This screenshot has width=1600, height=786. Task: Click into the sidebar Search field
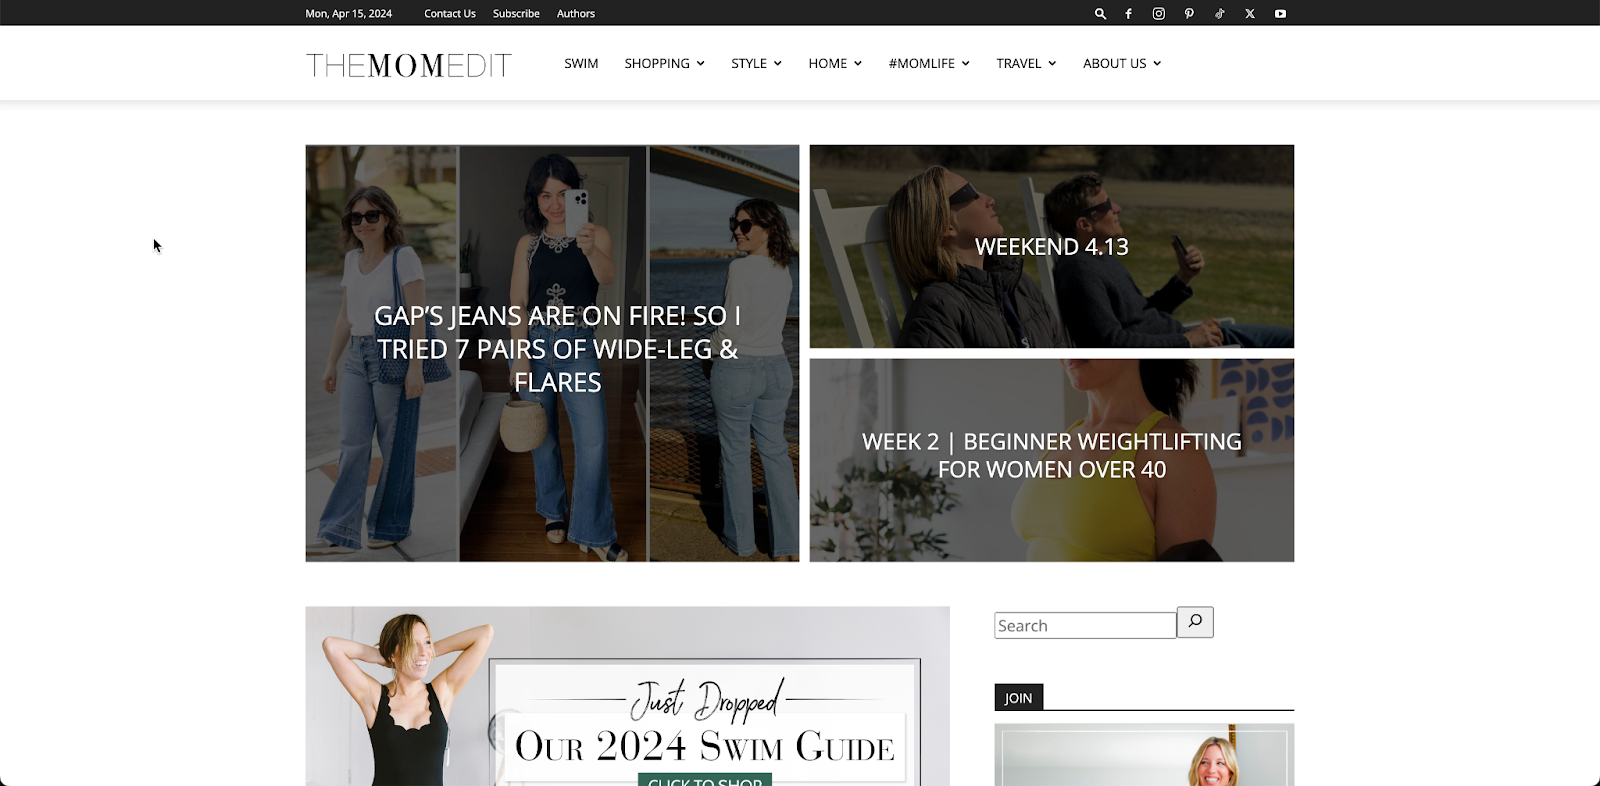(x=1085, y=625)
